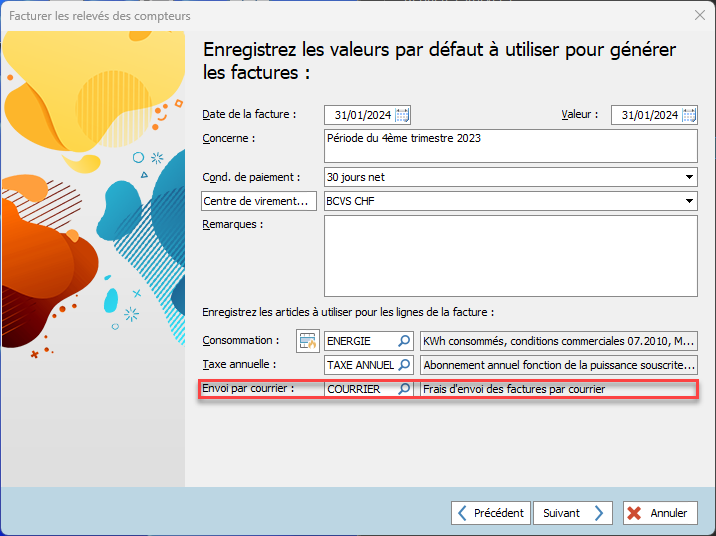Search article using COURRIER magnifier icon
Screen dimensions: 716x536
click(x=404, y=389)
